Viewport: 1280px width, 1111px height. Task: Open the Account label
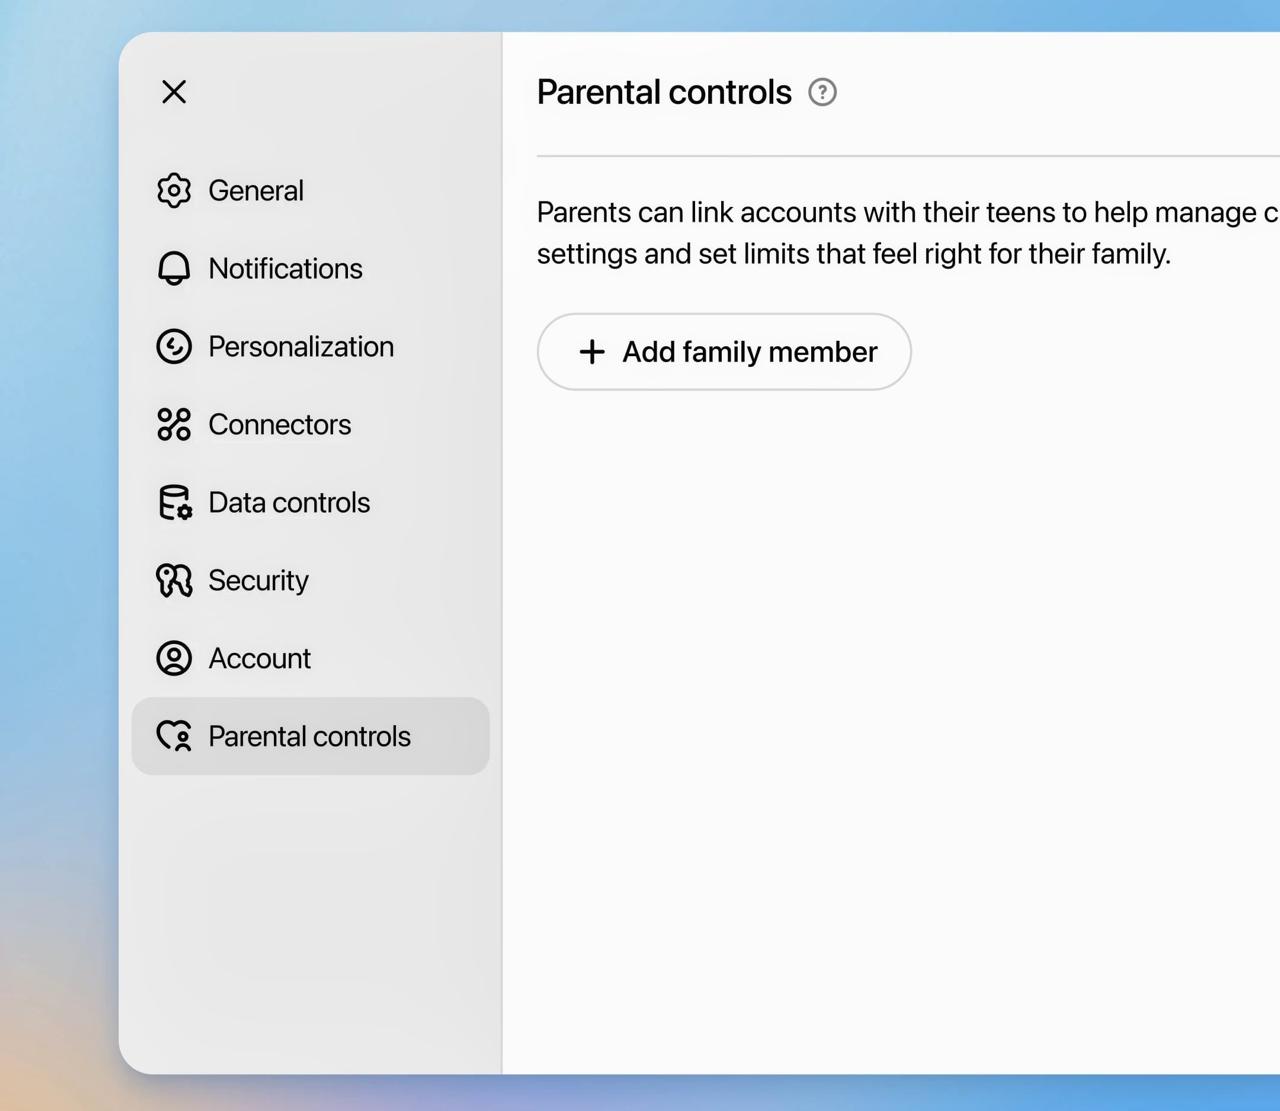coord(259,658)
